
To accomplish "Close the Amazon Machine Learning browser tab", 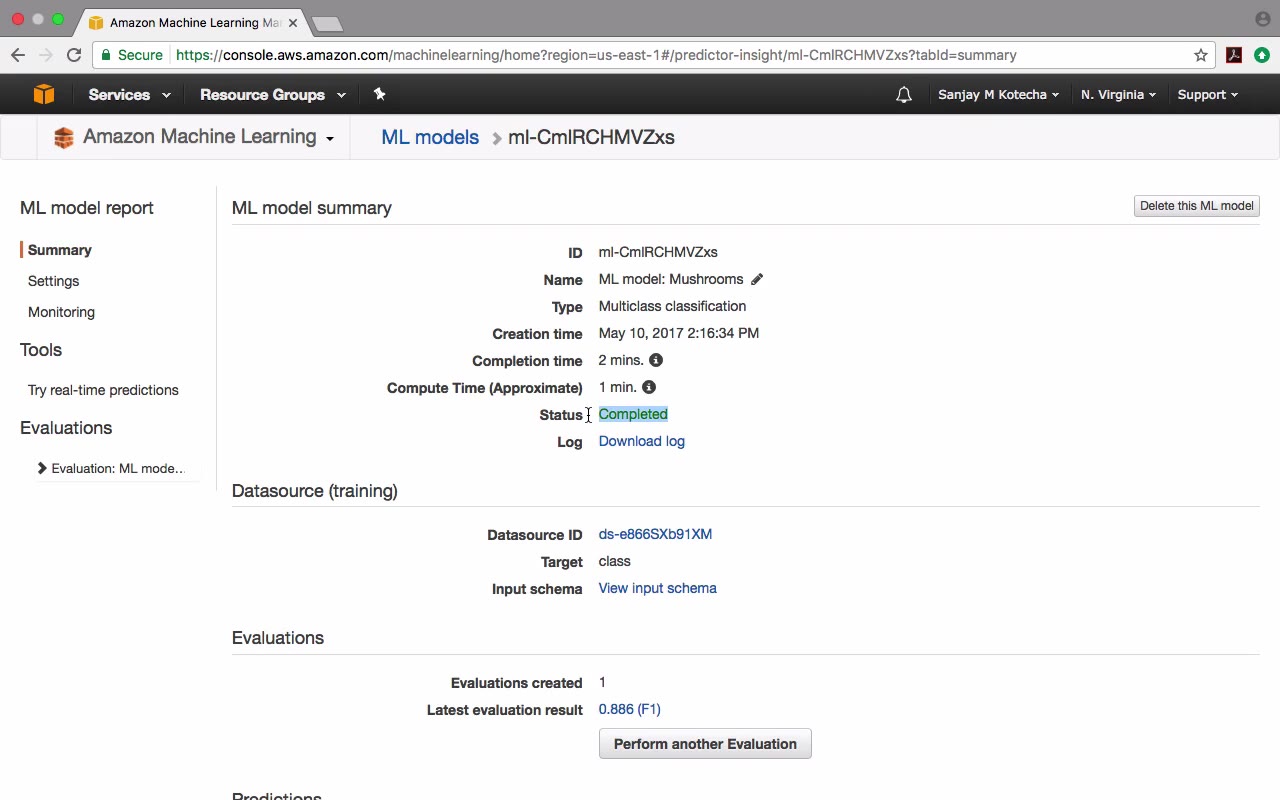I will (293, 22).
